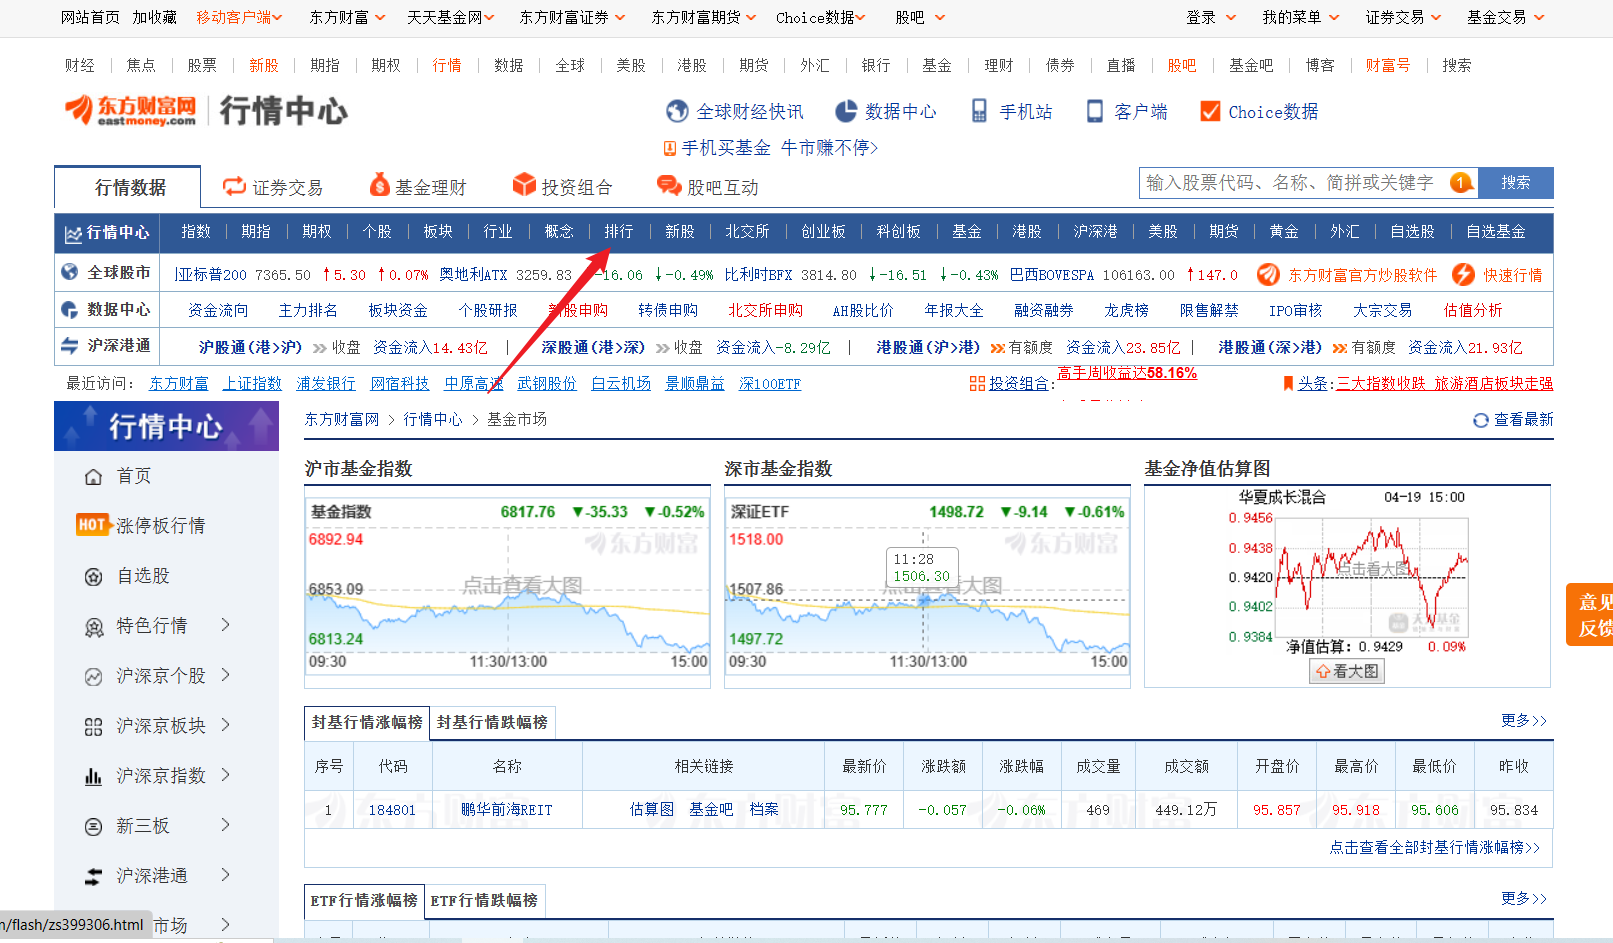Click 更多 next to 封基行情 tabs

pos(1523,720)
